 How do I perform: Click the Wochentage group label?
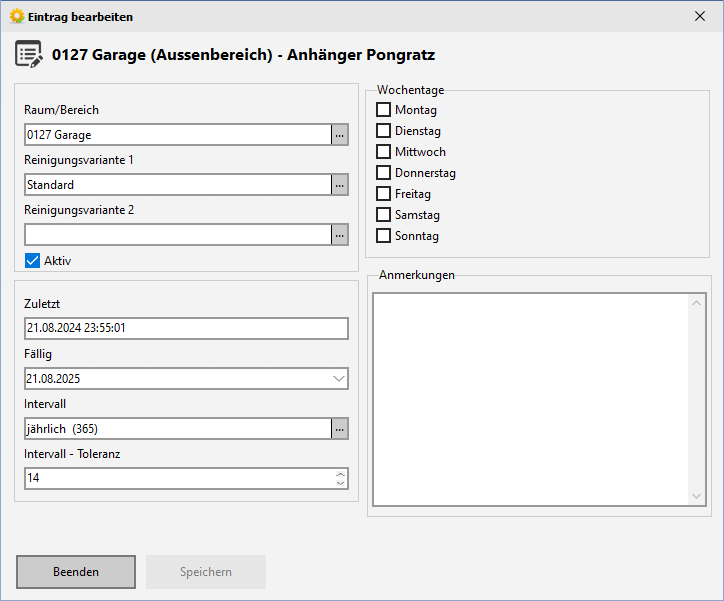point(410,90)
